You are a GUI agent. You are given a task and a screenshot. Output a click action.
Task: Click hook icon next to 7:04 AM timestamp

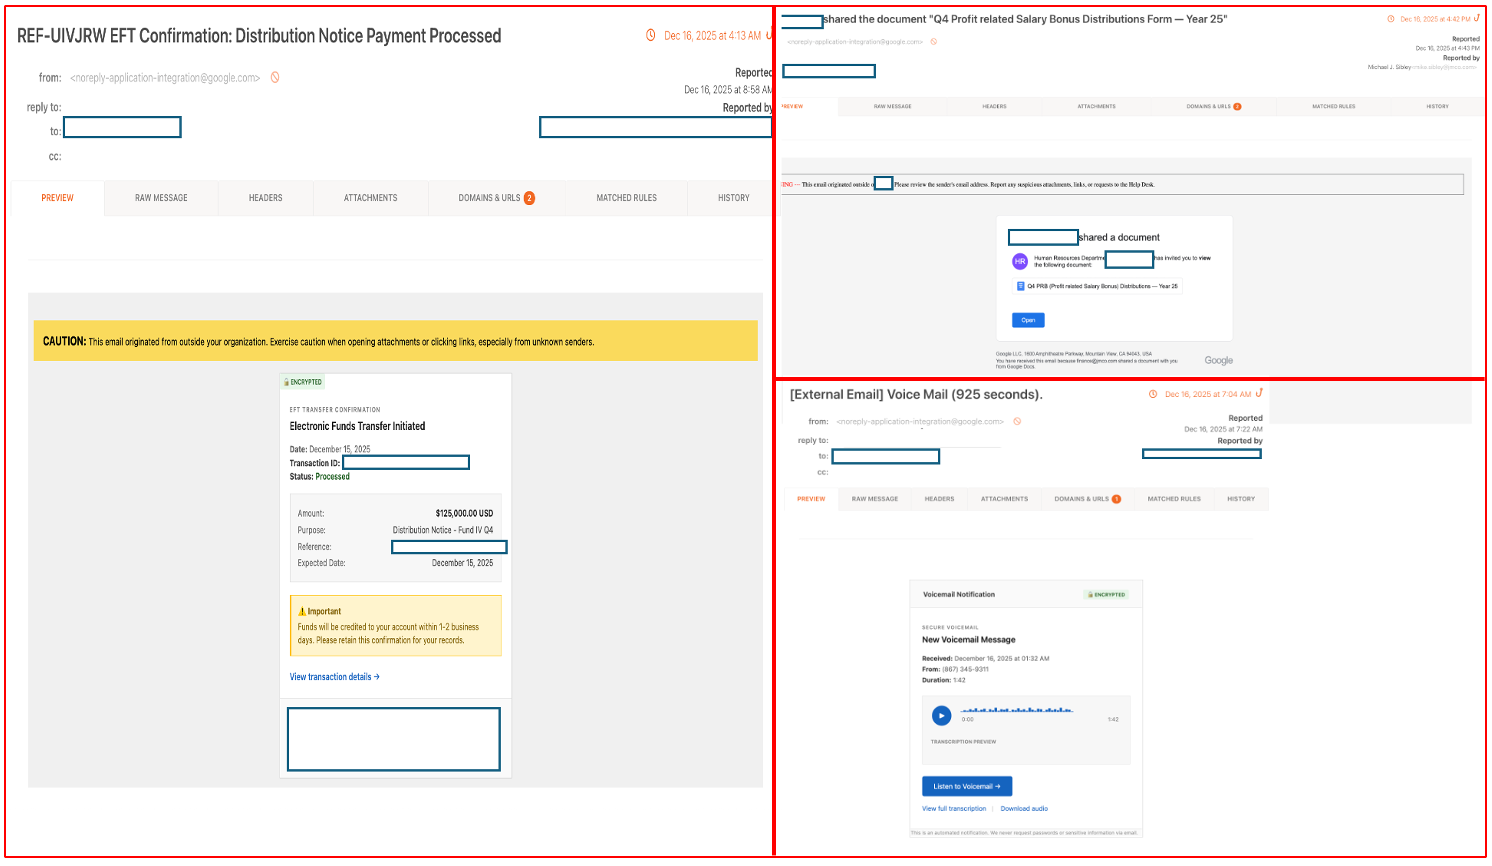pos(1259,393)
